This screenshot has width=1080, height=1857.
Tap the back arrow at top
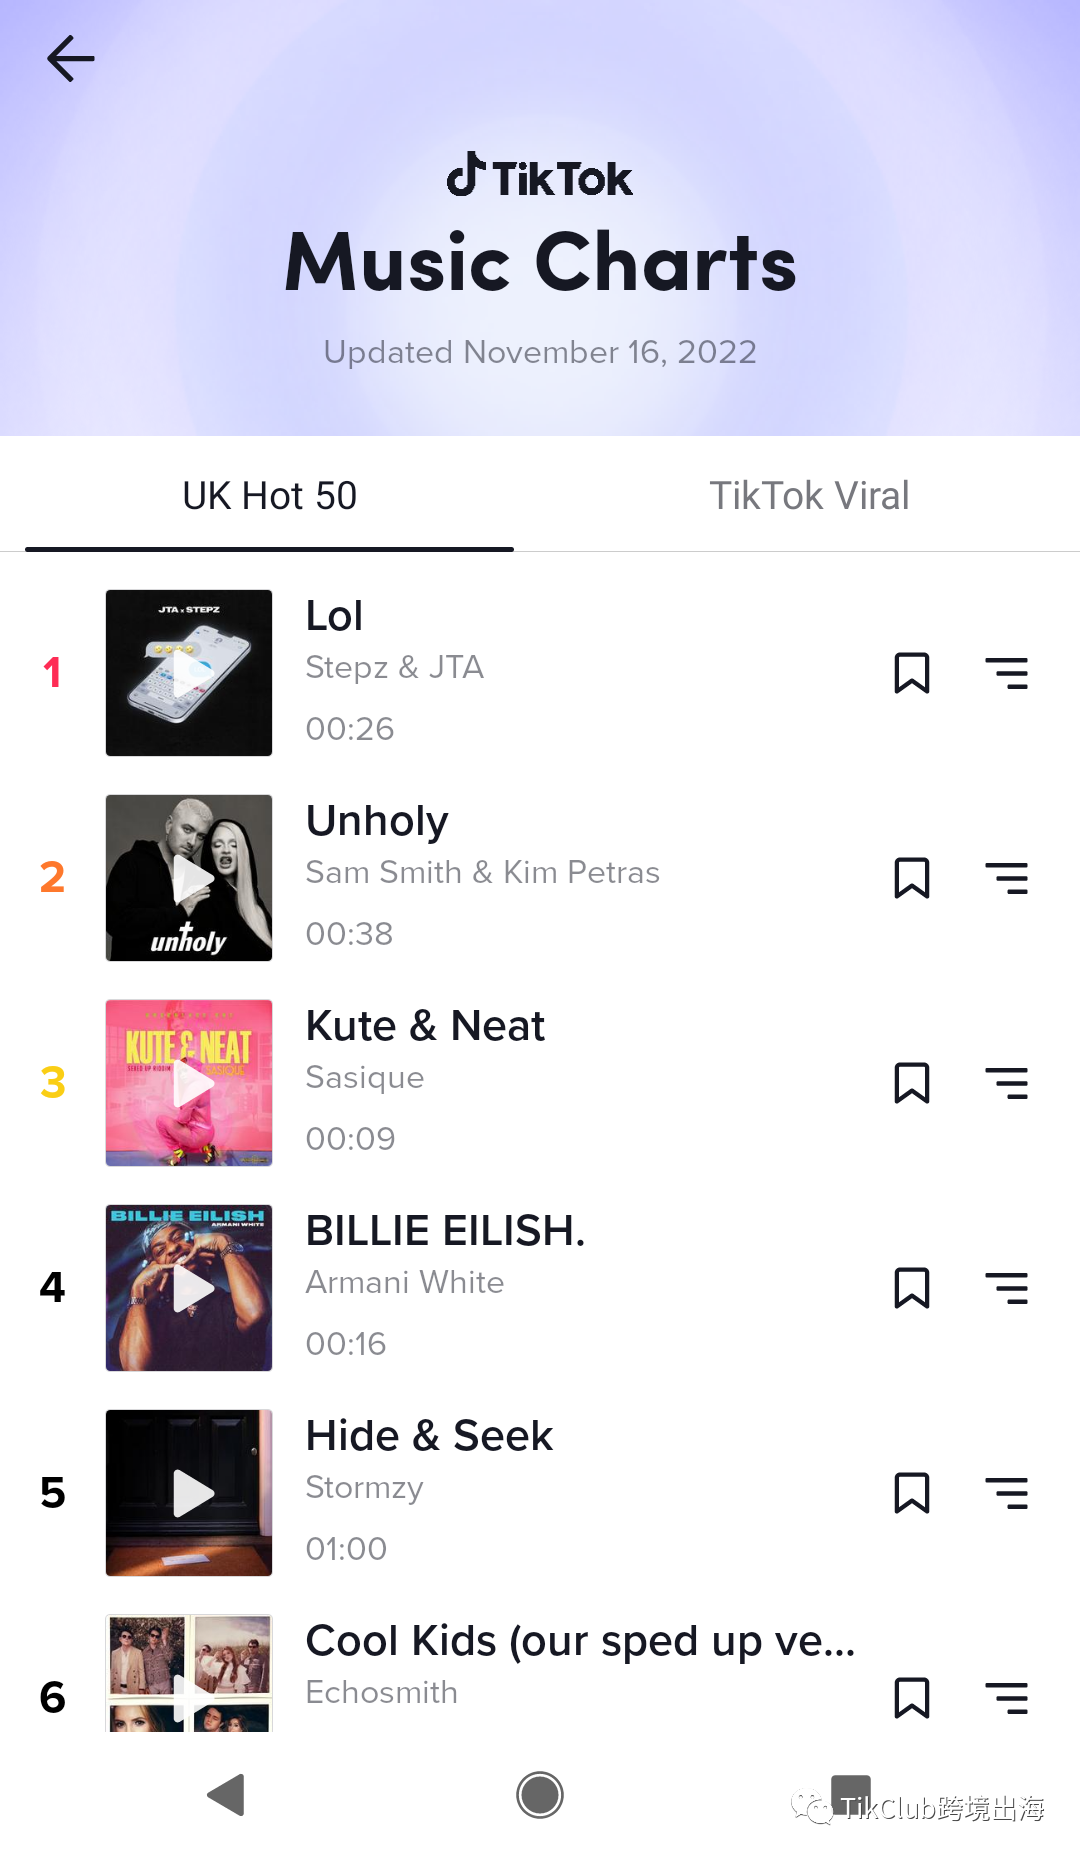(x=71, y=58)
